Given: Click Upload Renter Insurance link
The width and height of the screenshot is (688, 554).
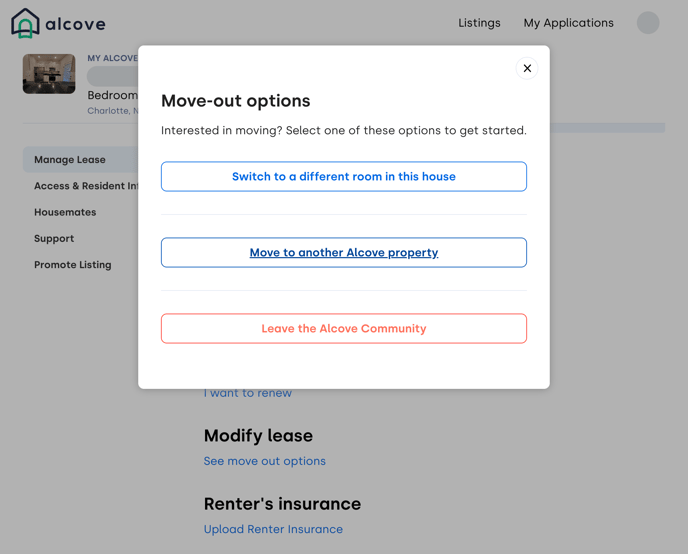Looking at the screenshot, I should 273,529.
